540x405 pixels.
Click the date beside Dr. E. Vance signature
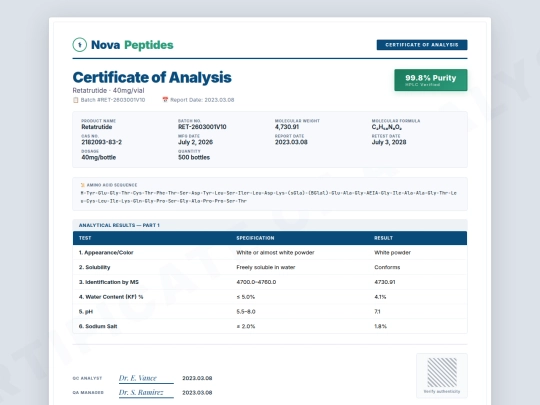click(x=197, y=378)
